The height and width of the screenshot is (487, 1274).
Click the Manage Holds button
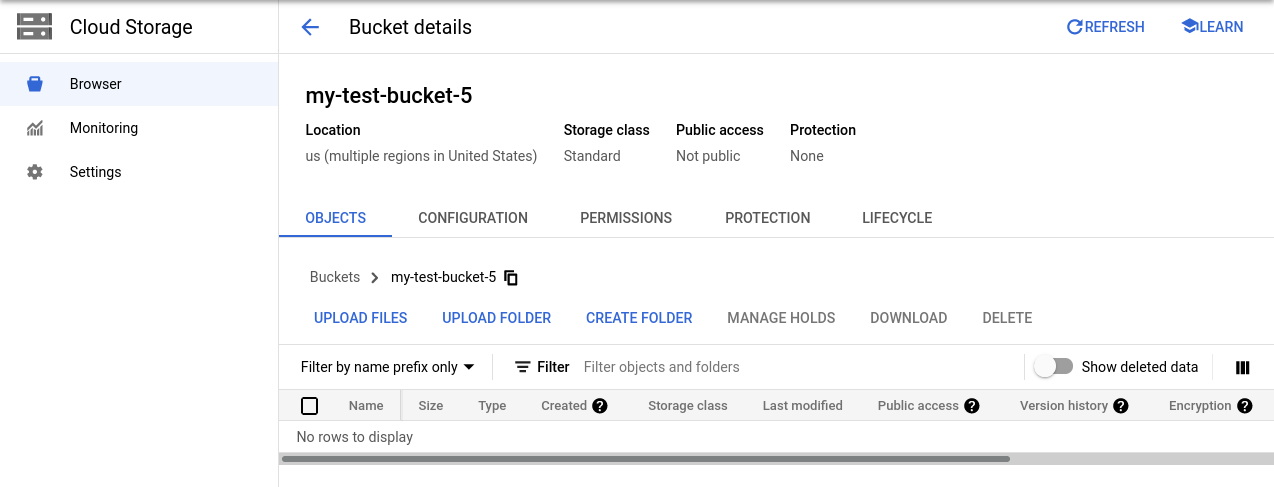781,318
